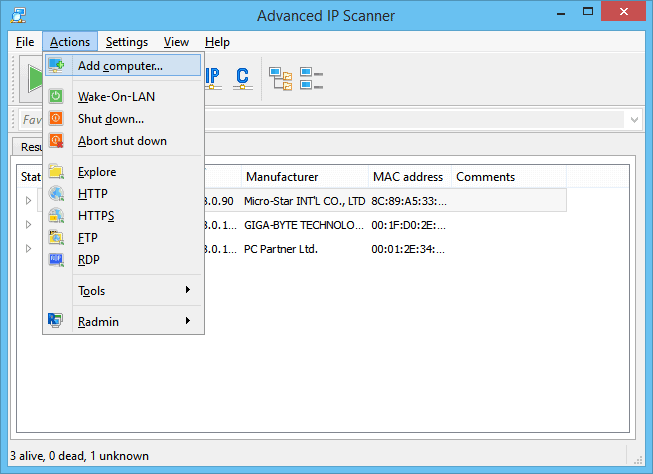Click the green Scan play button
This screenshot has width=653, height=474.
[35, 78]
